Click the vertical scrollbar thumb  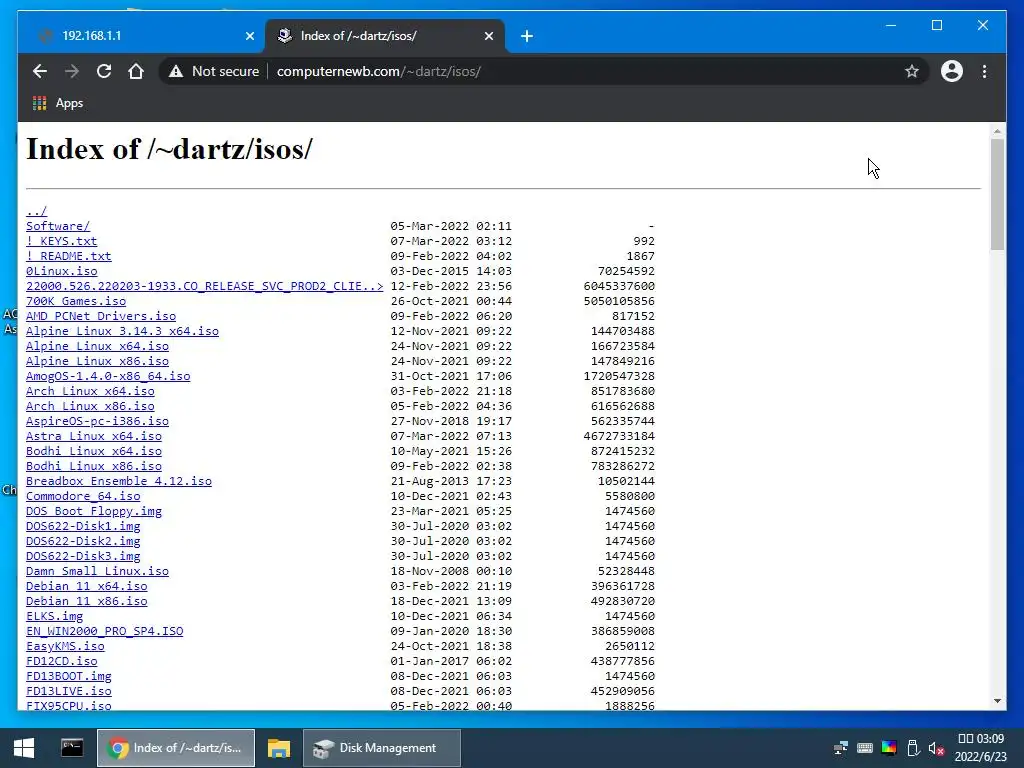point(997,194)
